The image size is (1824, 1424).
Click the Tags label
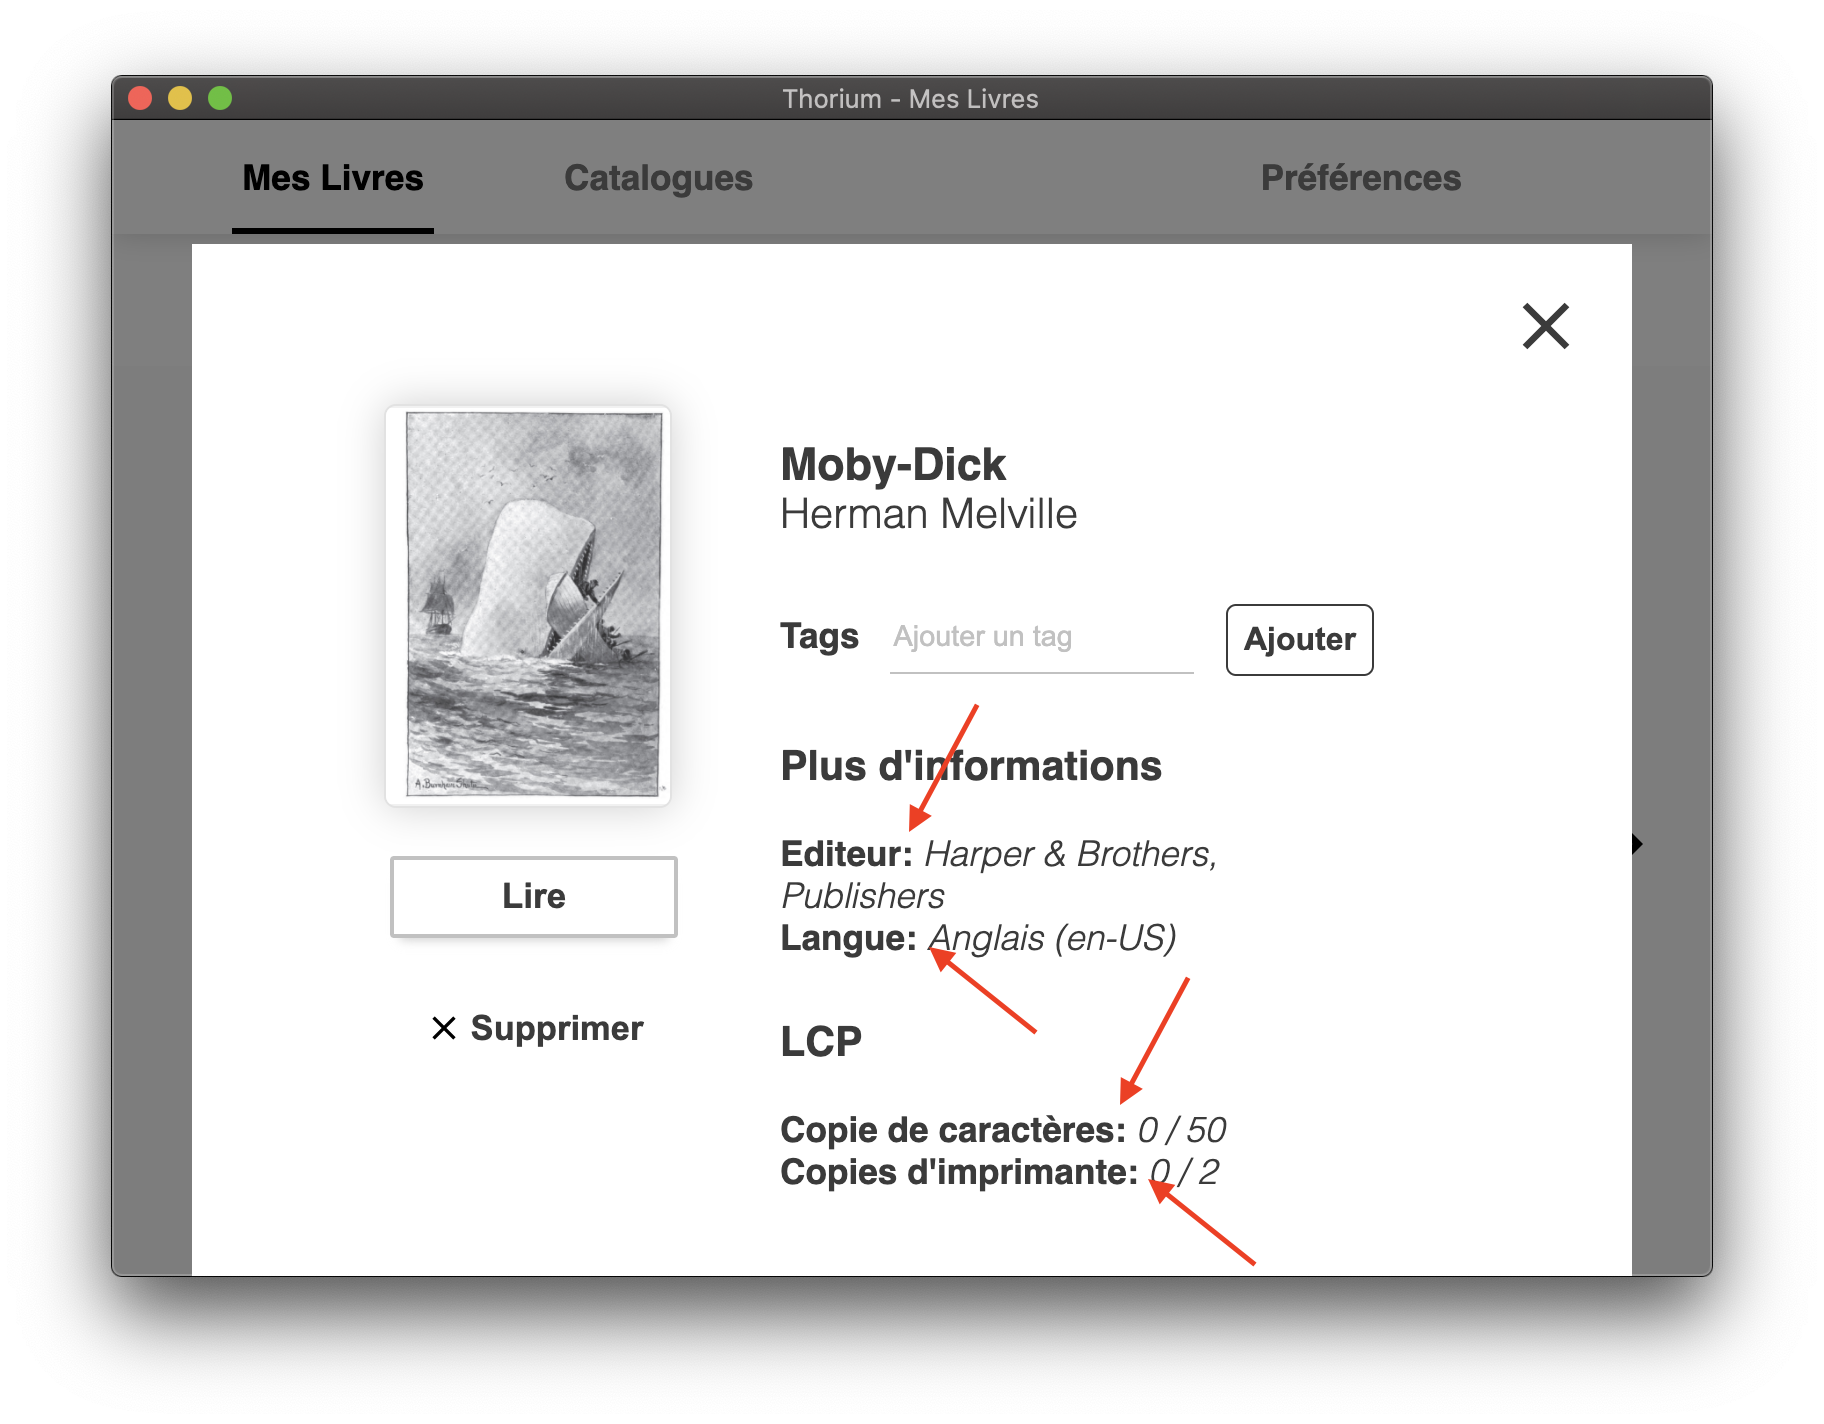point(819,636)
